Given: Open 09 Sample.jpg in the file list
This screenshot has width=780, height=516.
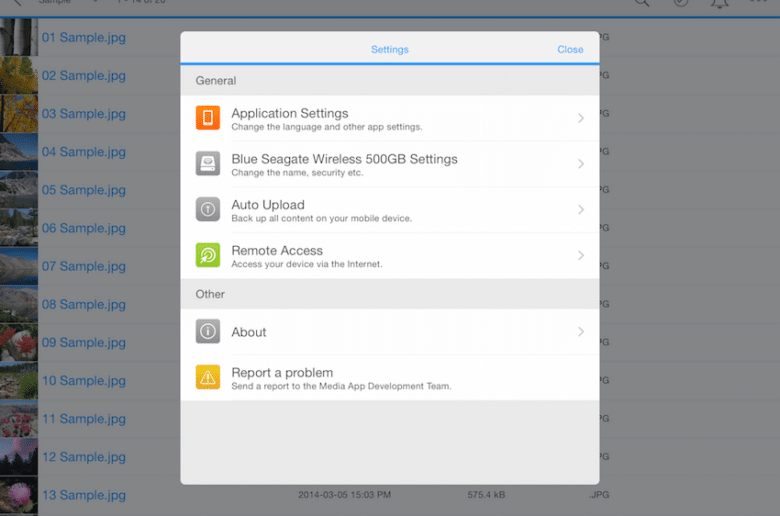Looking at the screenshot, I should (84, 342).
